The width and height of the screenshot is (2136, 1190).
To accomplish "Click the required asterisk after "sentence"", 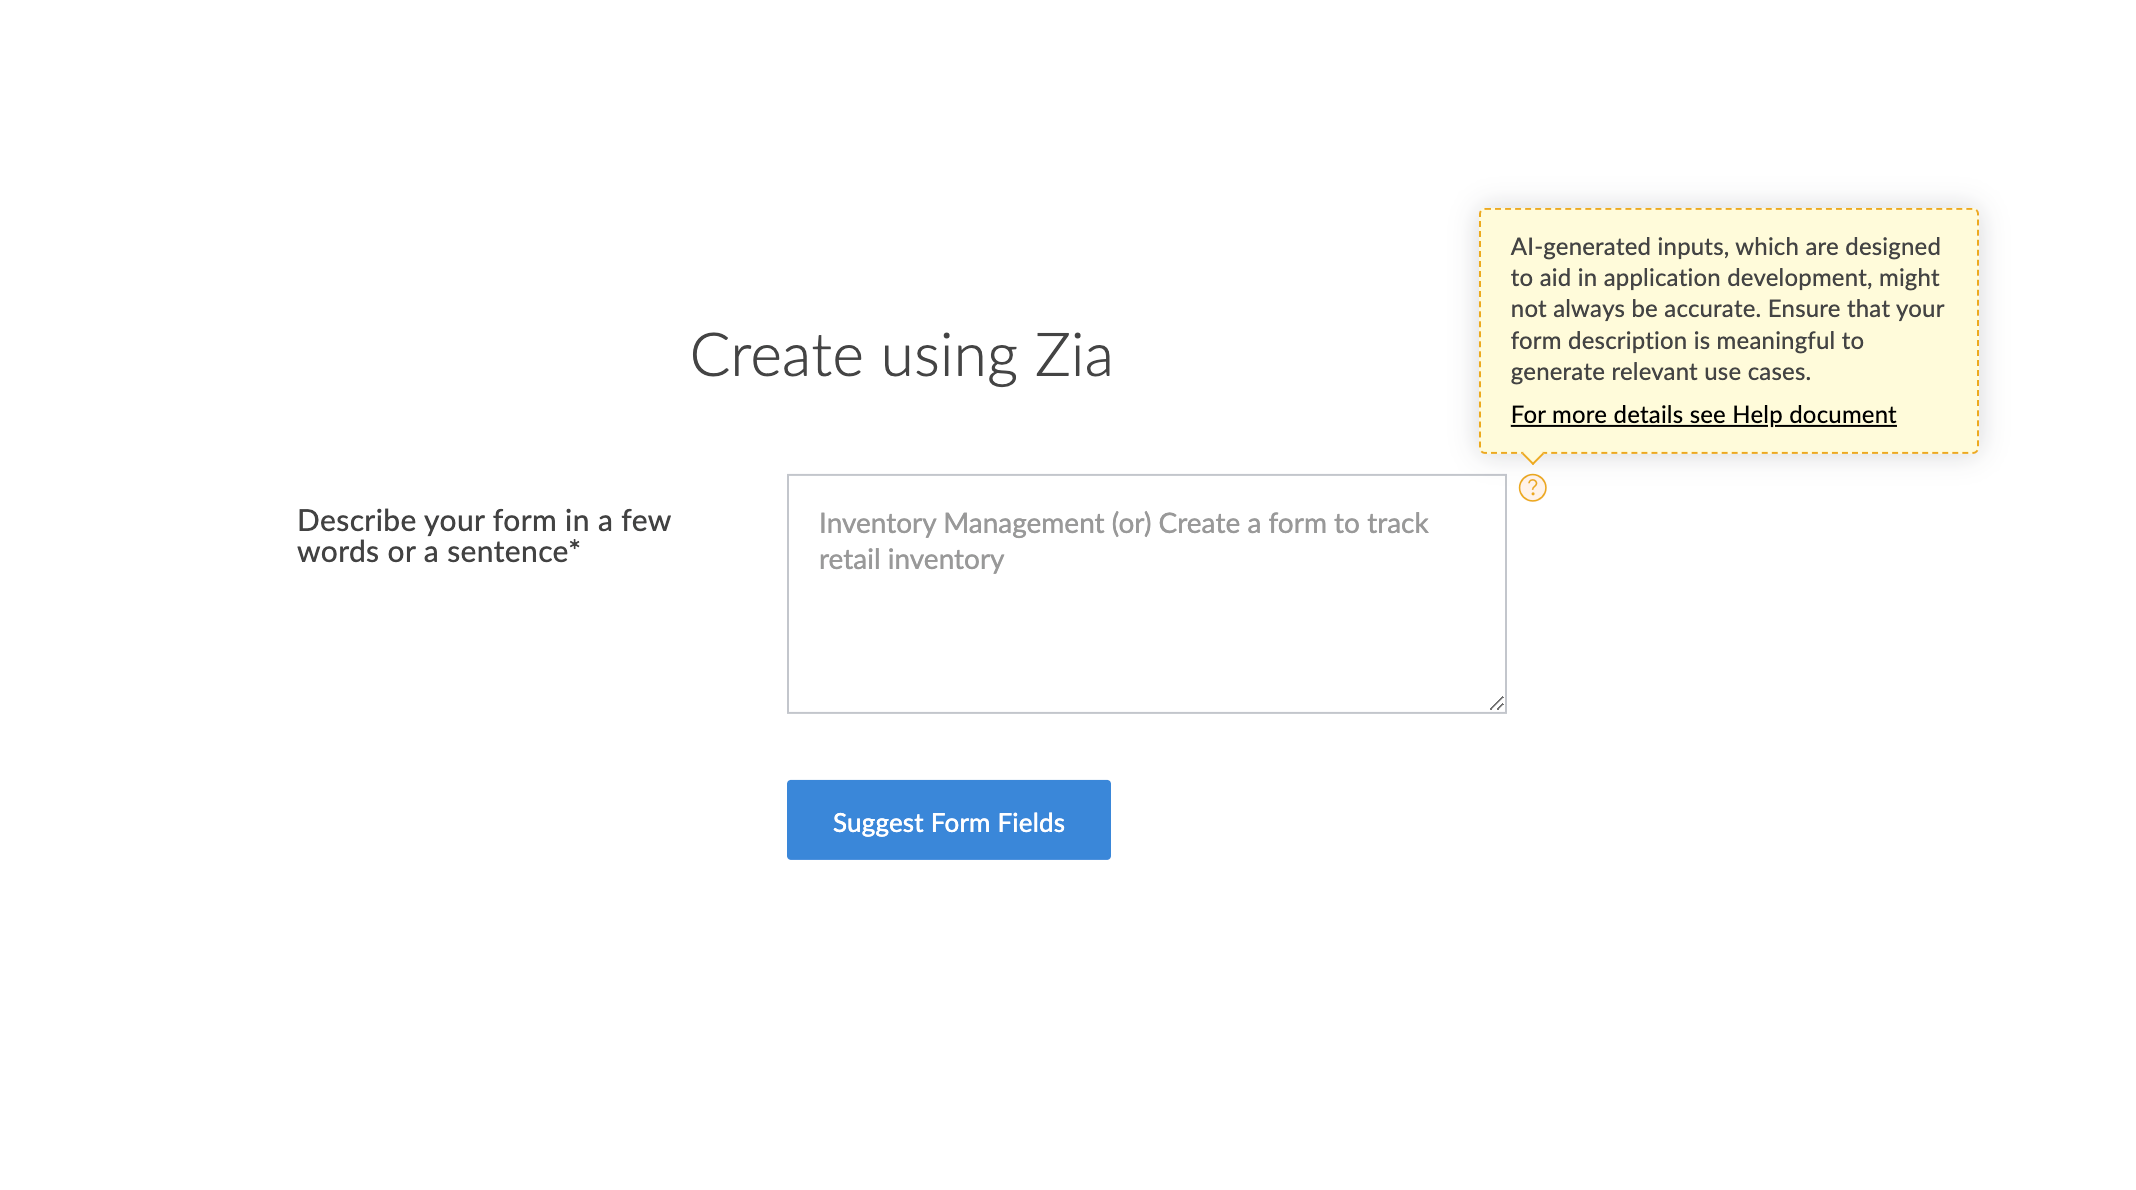I will point(574,547).
